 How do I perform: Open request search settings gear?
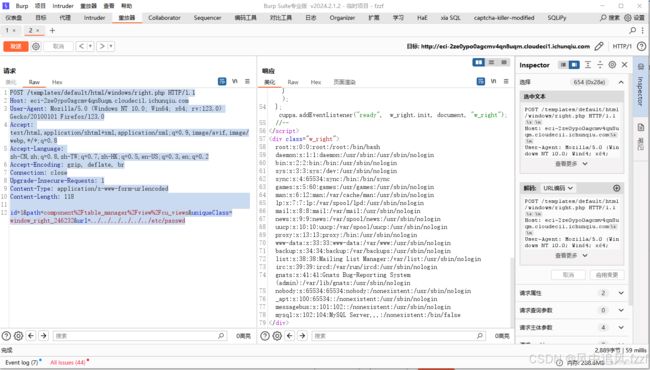pyautogui.click(x=18, y=336)
